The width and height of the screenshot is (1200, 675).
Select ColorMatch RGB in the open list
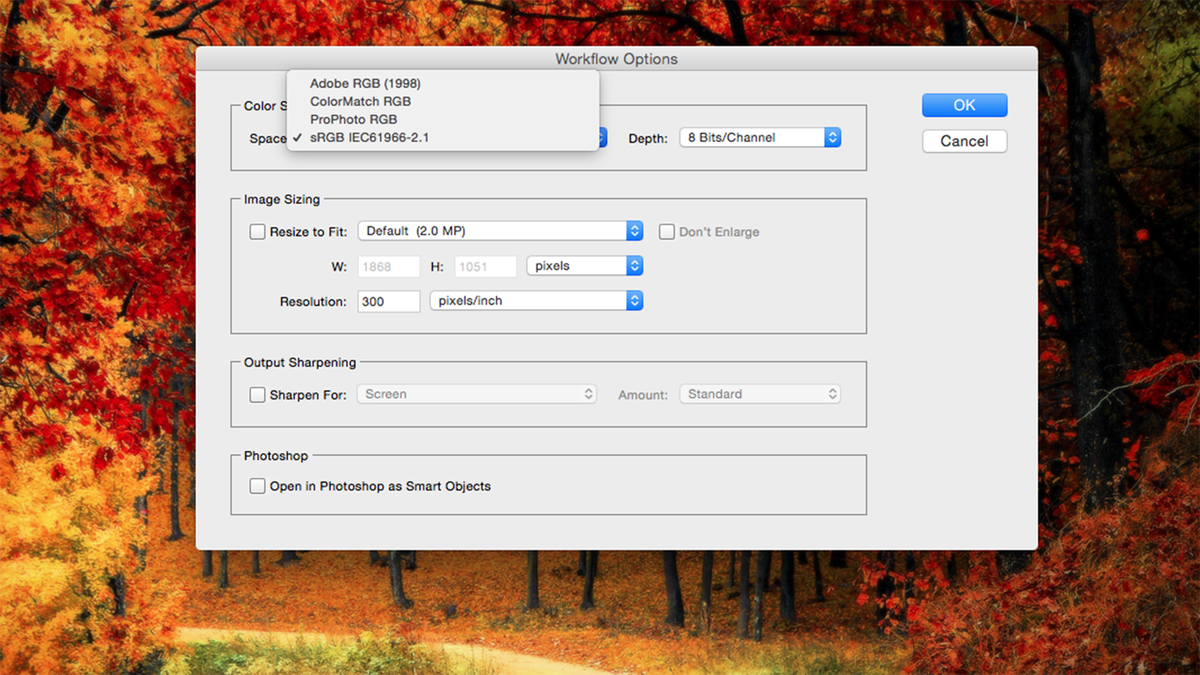click(x=359, y=101)
